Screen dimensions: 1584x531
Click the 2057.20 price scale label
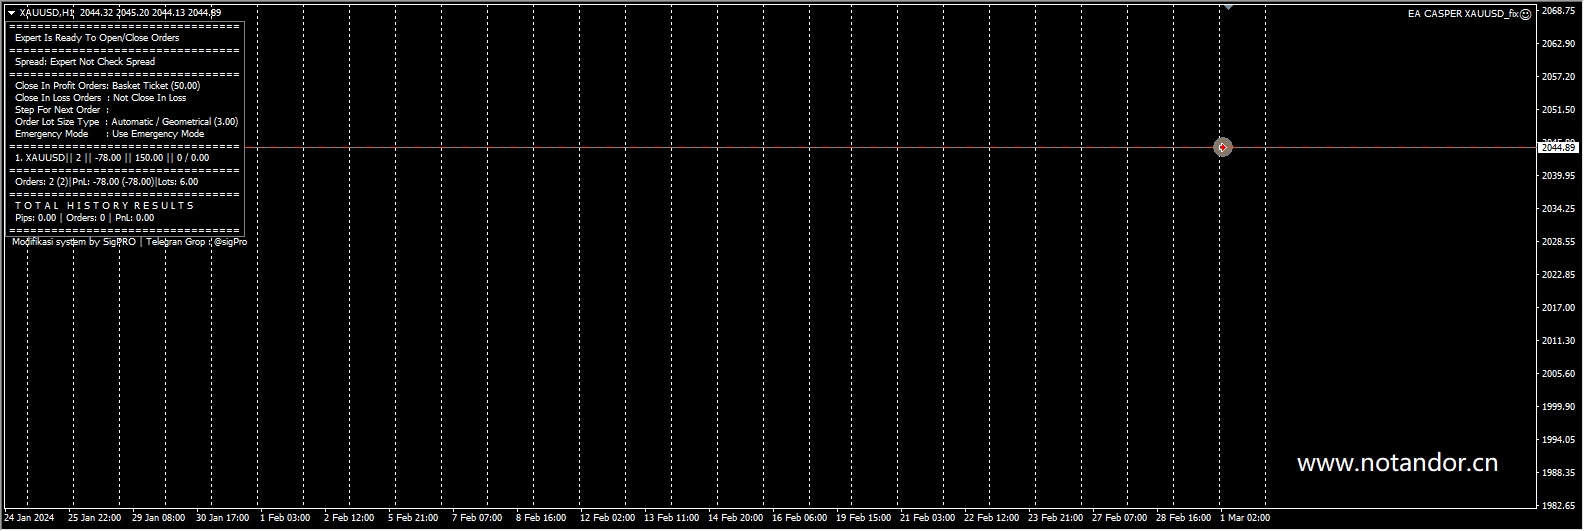[x=1558, y=77]
